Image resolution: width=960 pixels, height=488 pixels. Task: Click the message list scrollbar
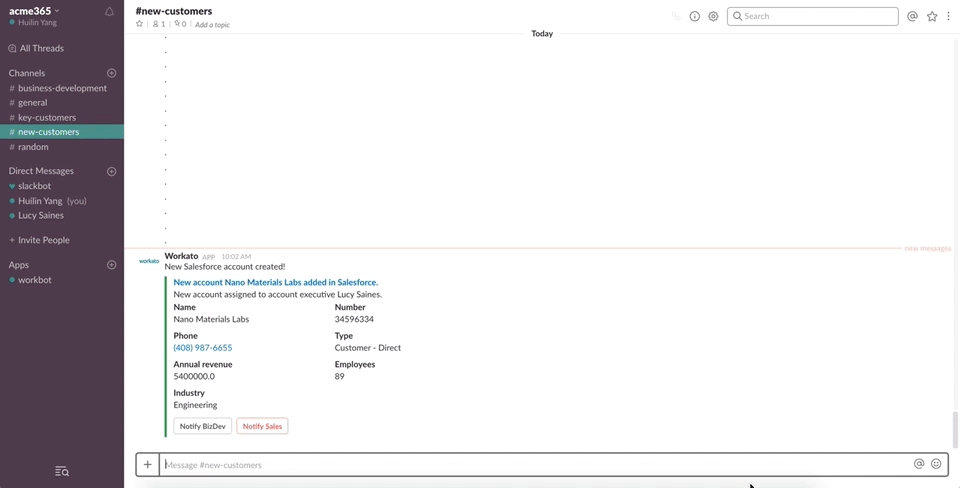click(x=954, y=430)
